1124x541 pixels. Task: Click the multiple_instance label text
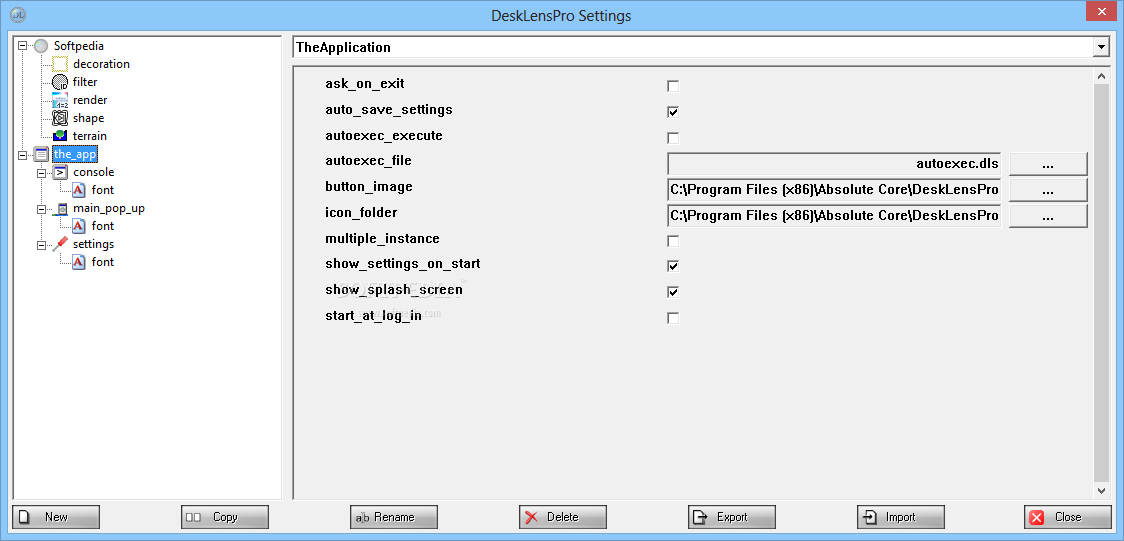[382, 239]
